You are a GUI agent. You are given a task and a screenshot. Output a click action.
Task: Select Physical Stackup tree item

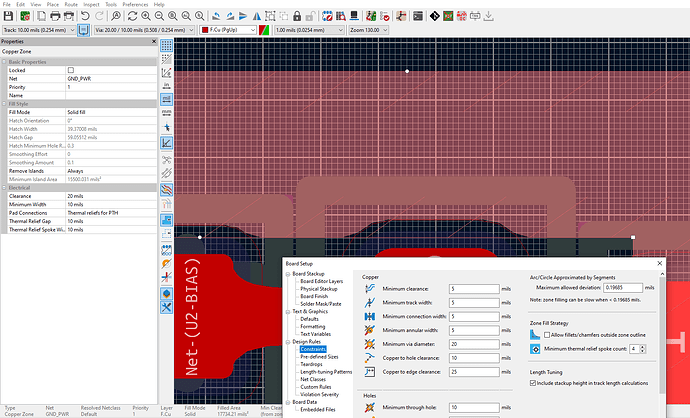[319, 289]
